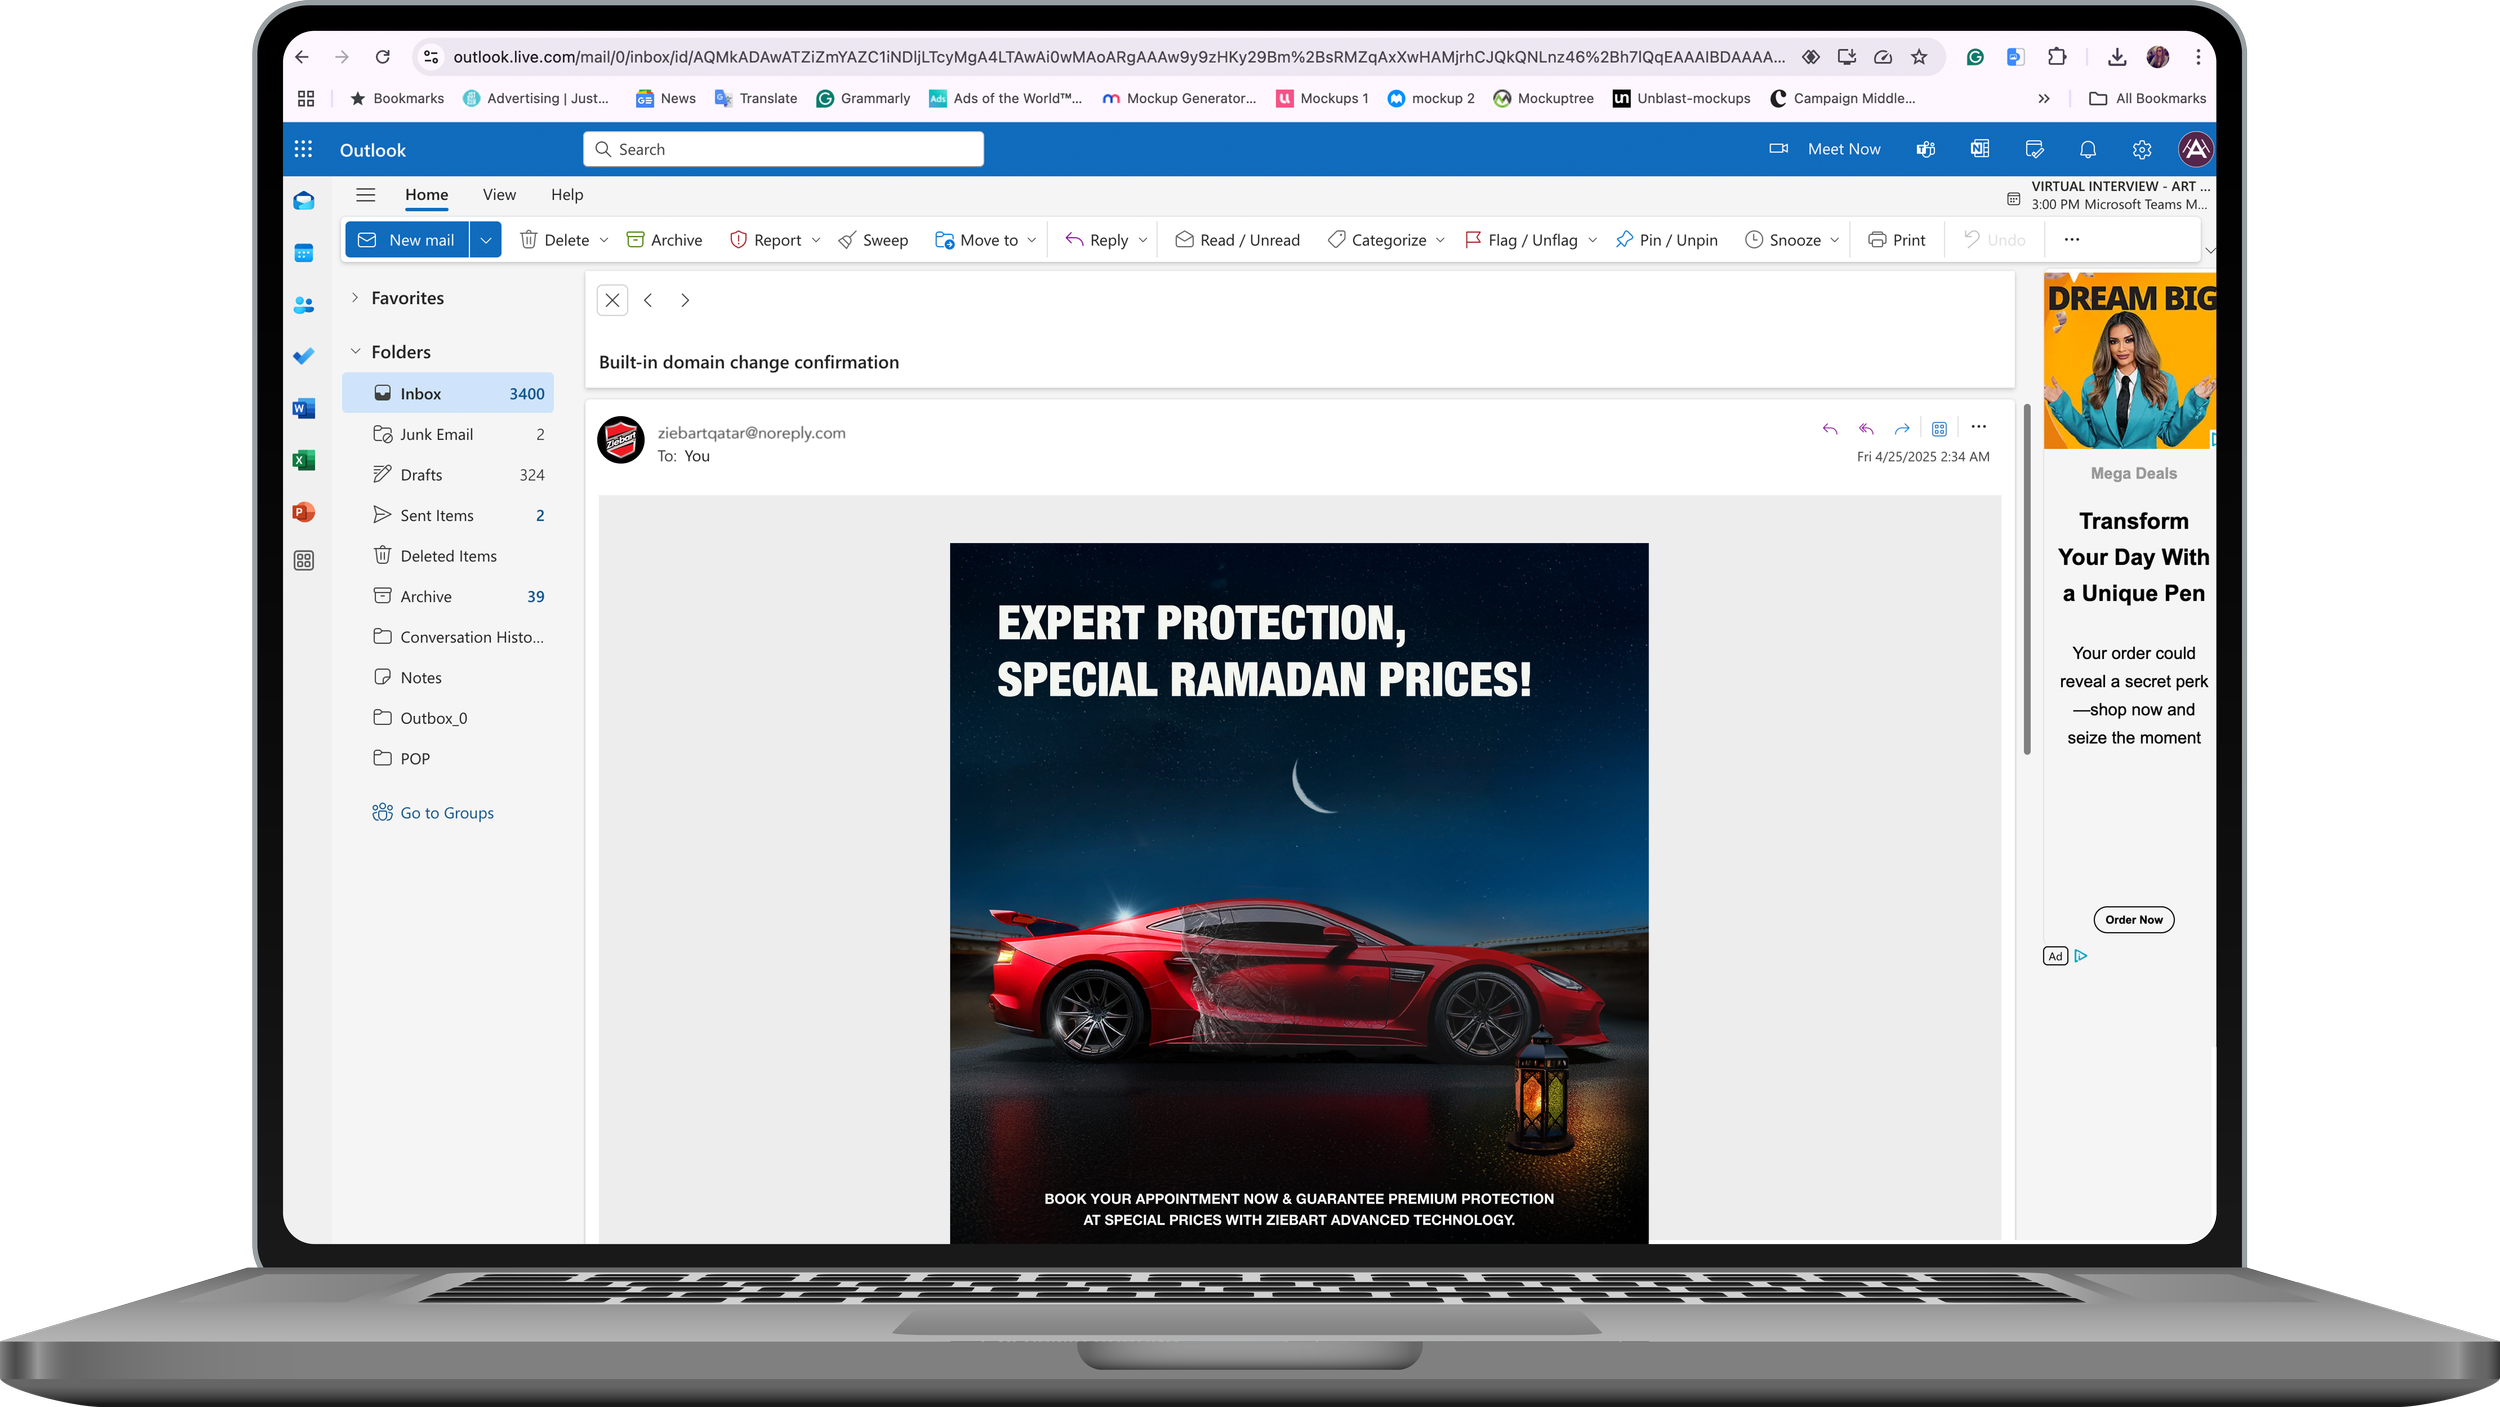Show more ribbon commands ellipsis
Screen dimensions: 2500x1407
[x=2072, y=240]
